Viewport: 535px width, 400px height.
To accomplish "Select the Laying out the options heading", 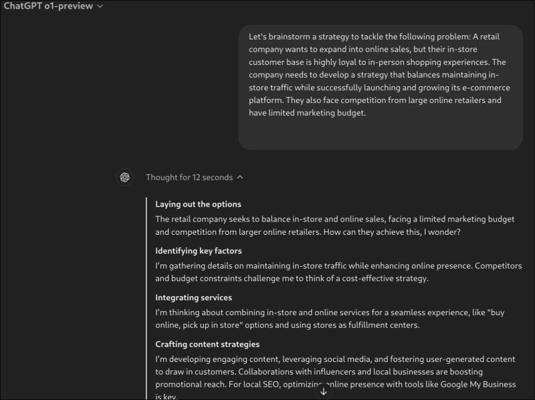I will (x=198, y=204).
